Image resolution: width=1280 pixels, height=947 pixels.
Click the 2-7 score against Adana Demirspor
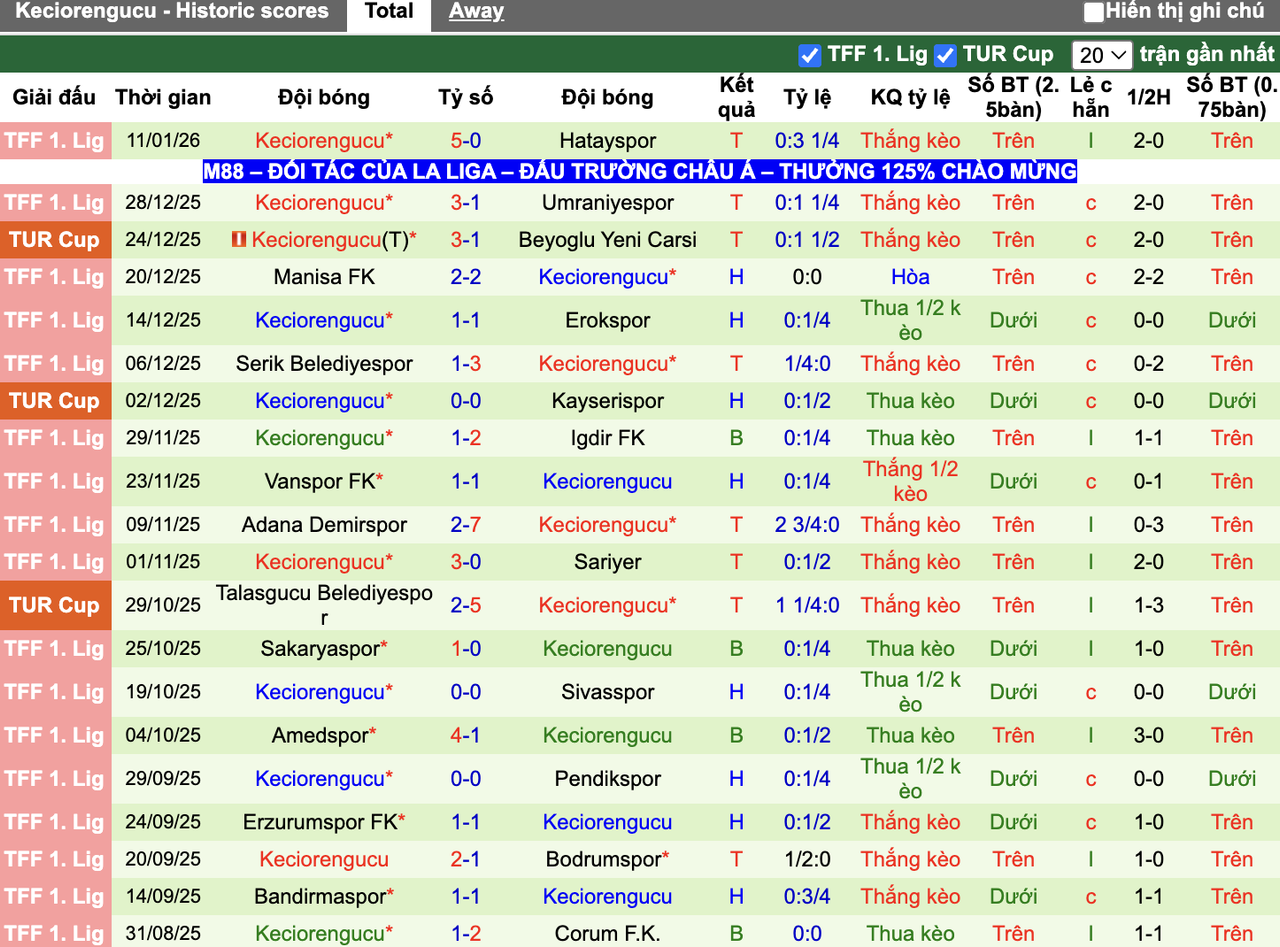[466, 525]
